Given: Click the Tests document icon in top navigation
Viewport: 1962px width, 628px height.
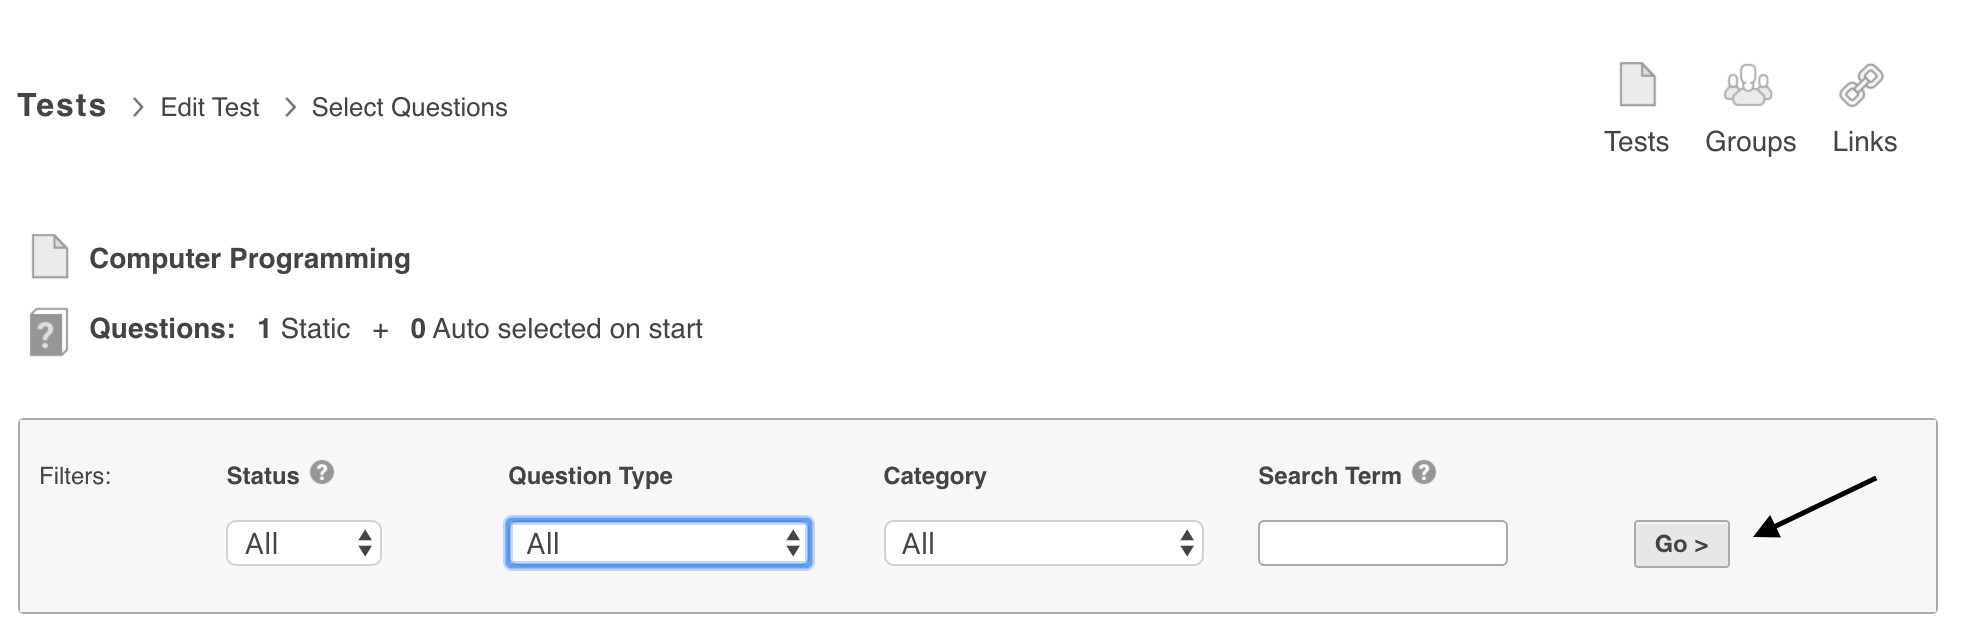Looking at the screenshot, I should pyautogui.click(x=1637, y=85).
